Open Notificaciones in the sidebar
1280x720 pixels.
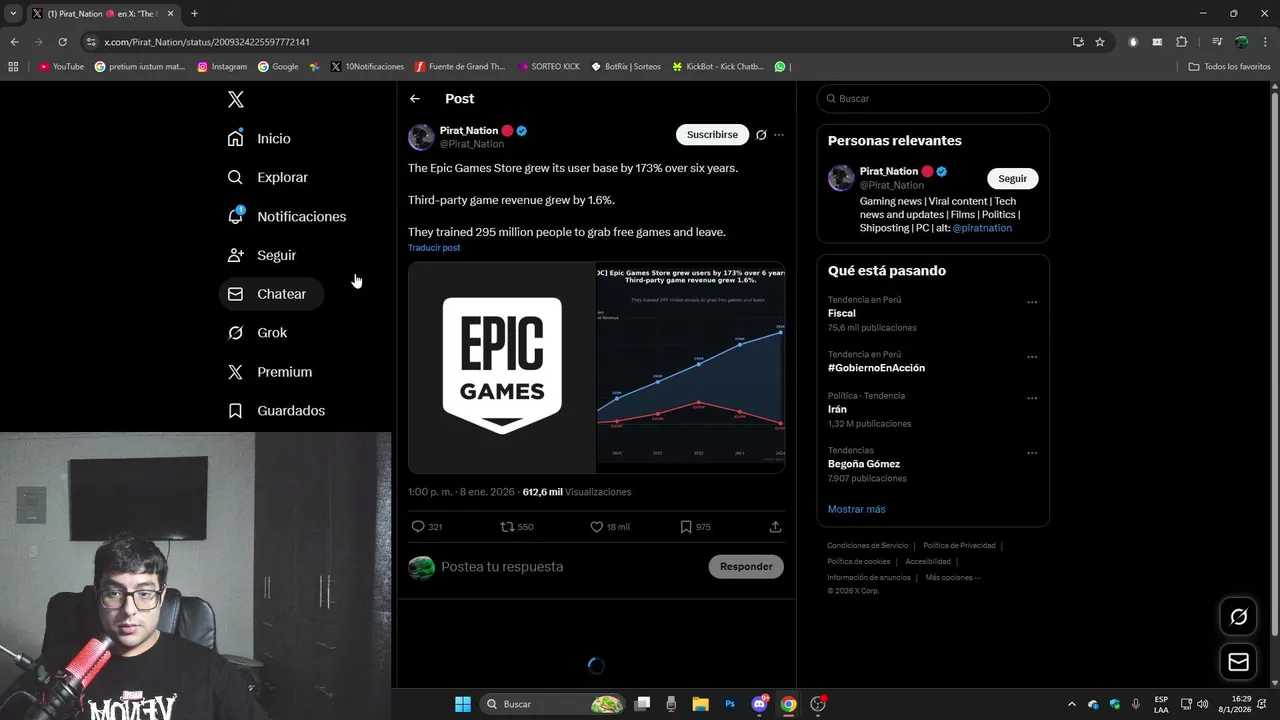click(x=286, y=216)
